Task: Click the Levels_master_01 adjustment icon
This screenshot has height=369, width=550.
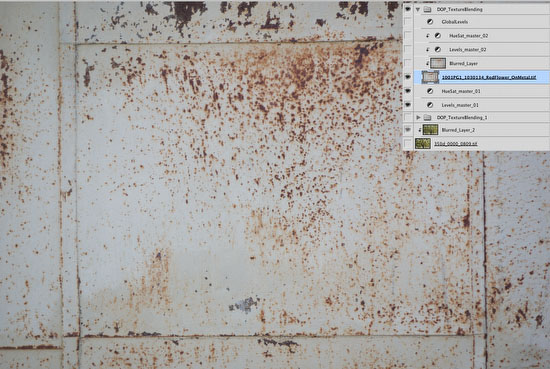Action: (430, 105)
